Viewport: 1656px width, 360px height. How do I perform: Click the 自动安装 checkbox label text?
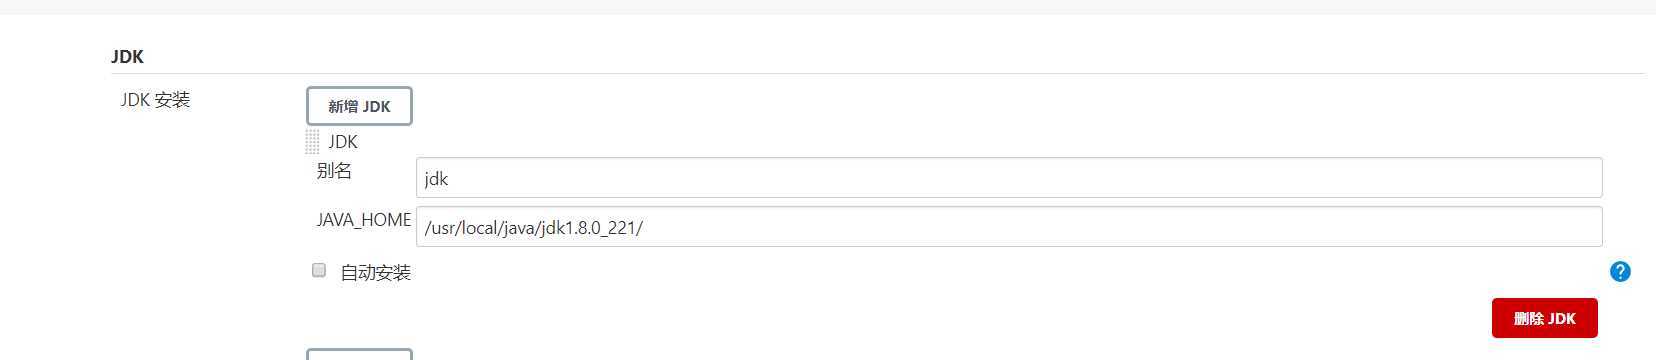coord(375,272)
